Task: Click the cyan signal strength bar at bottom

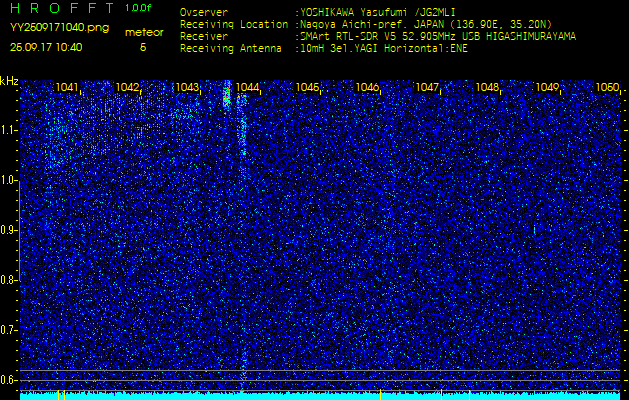Action: point(320,395)
